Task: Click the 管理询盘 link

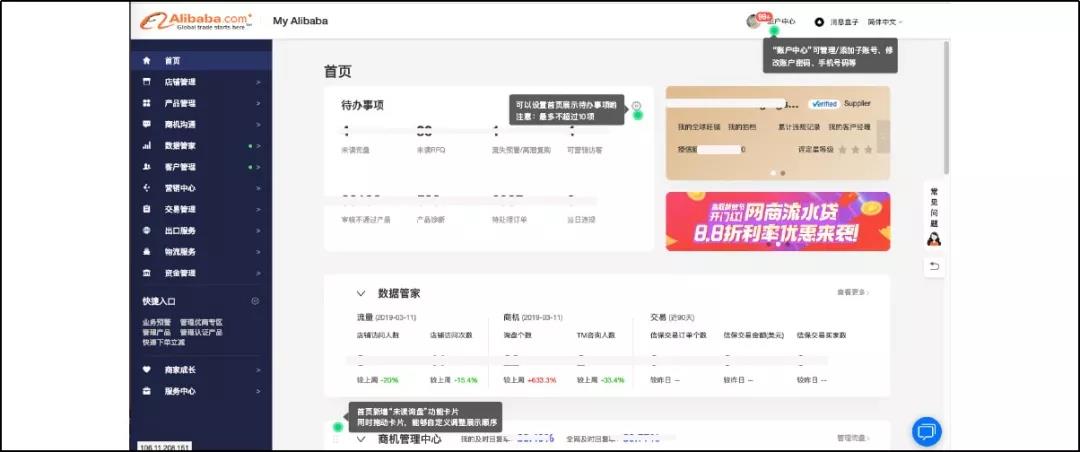Action: [x=853, y=438]
